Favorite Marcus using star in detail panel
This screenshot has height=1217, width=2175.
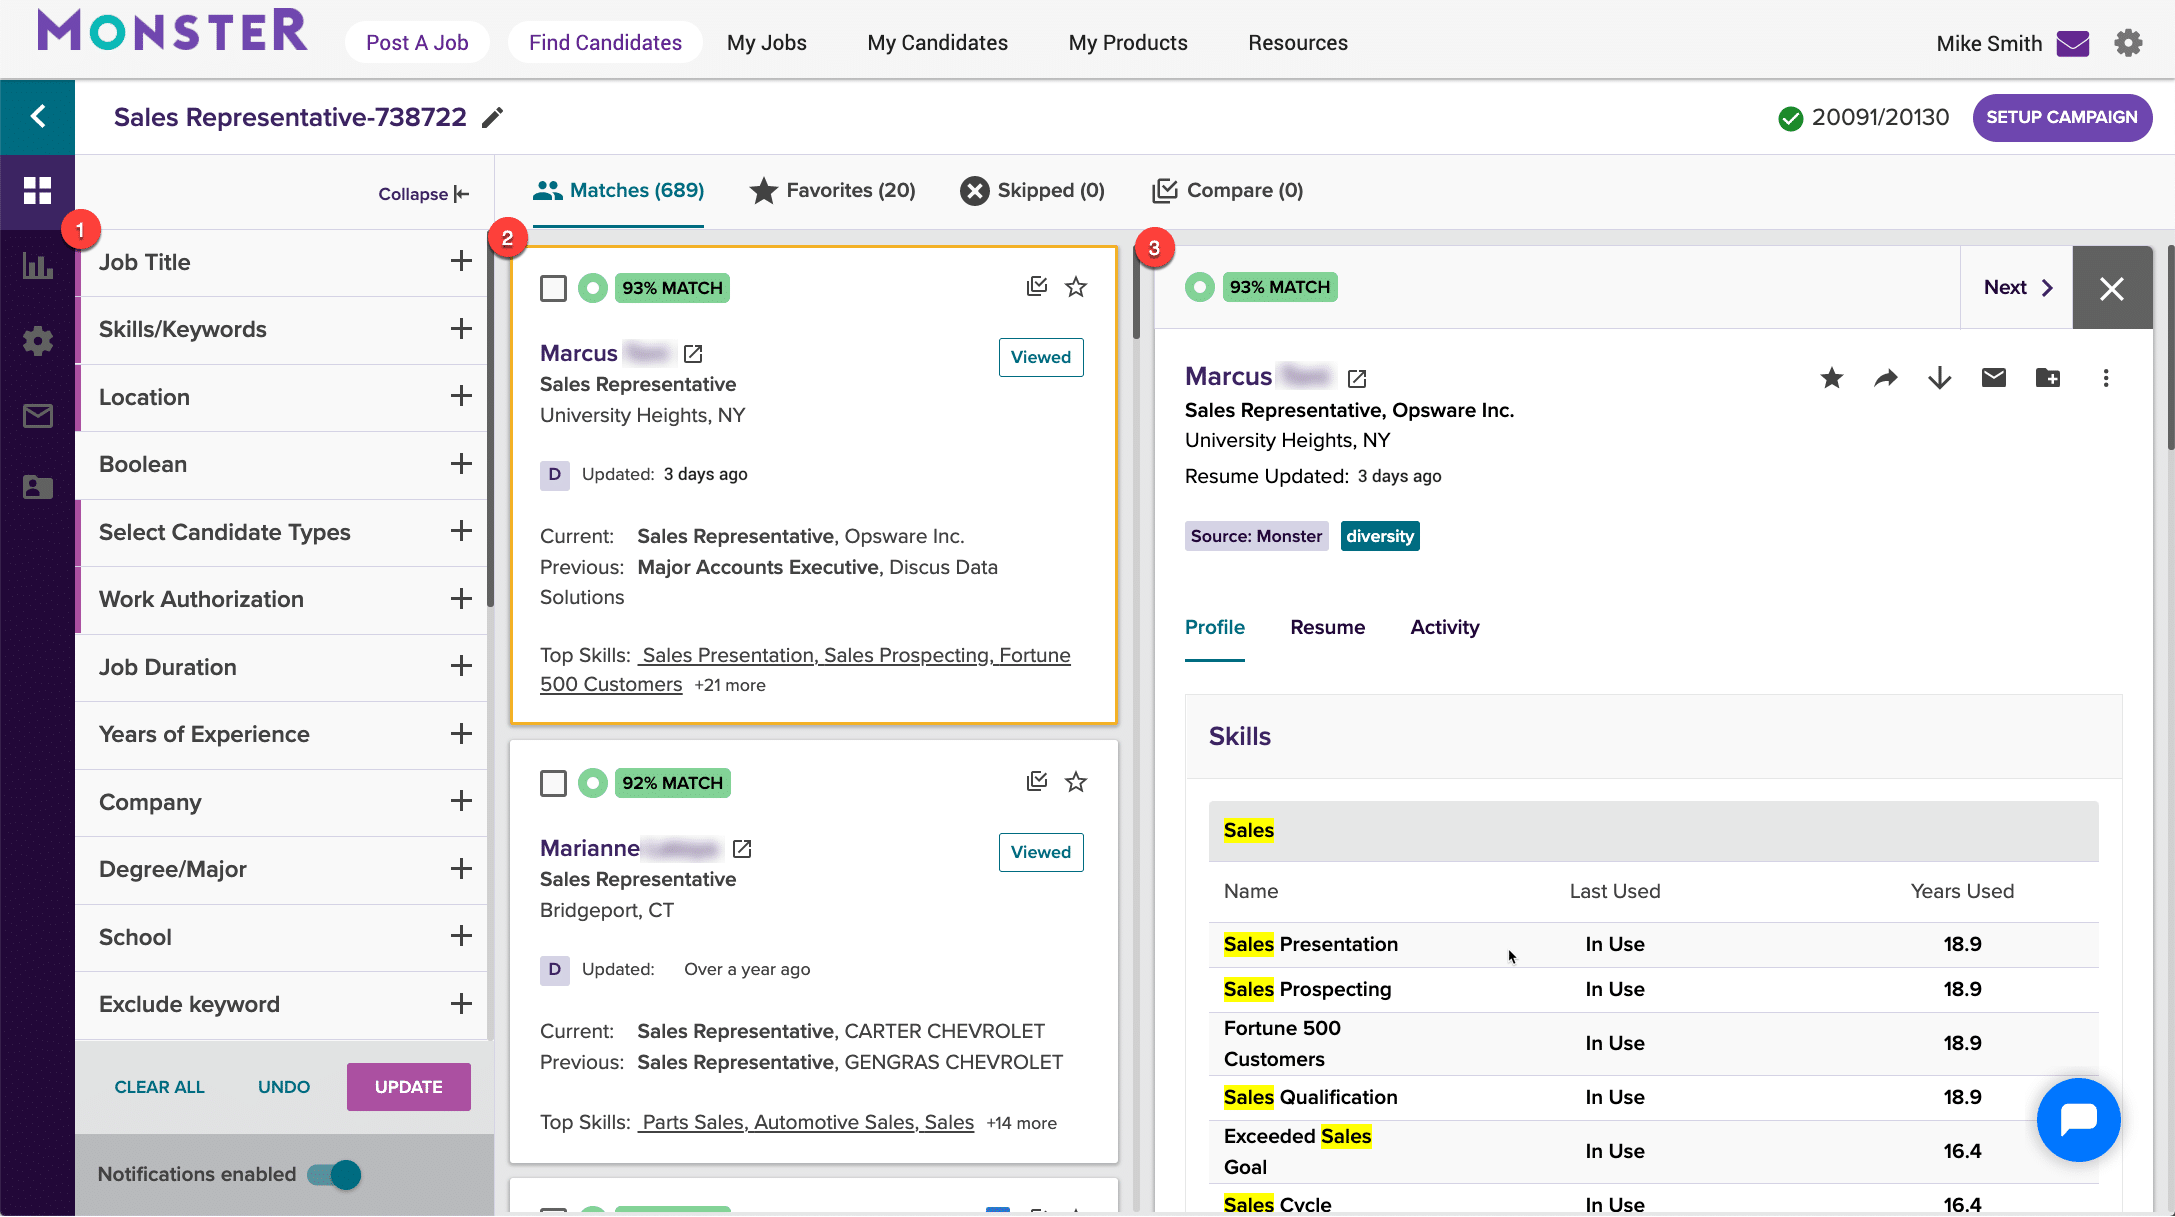click(x=1831, y=378)
